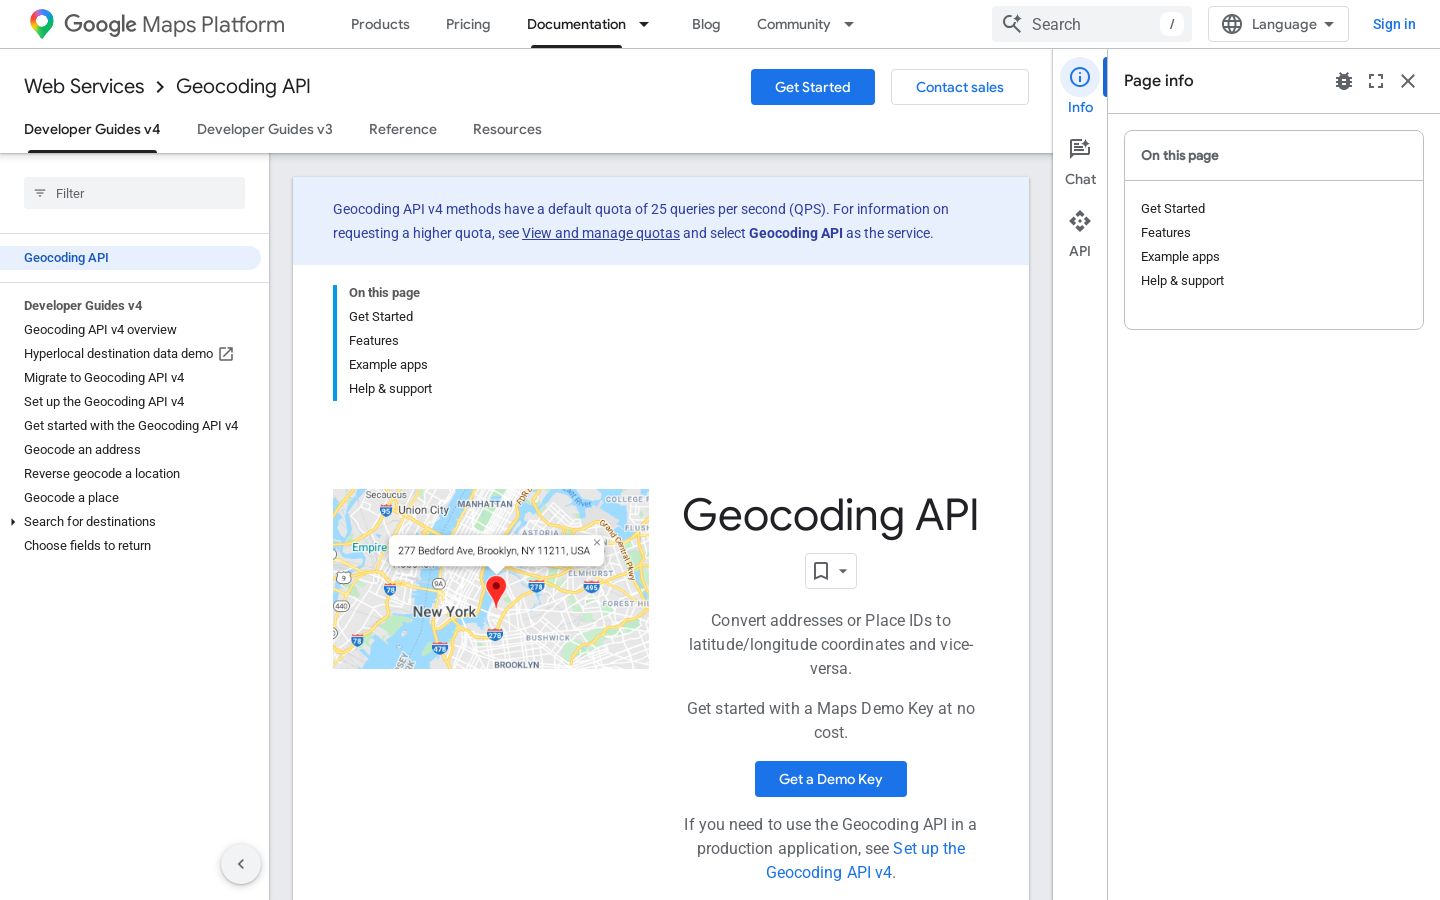Collapse the left navigation with chevron button
Image resolution: width=1440 pixels, height=900 pixels.
[241, 864]
